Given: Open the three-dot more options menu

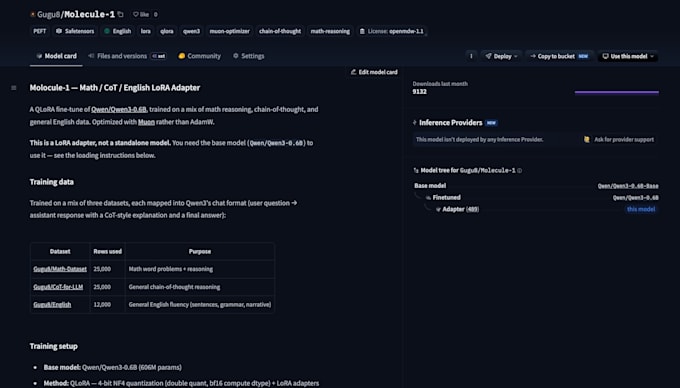Looking at the screenshot, I should click(471, 56).
